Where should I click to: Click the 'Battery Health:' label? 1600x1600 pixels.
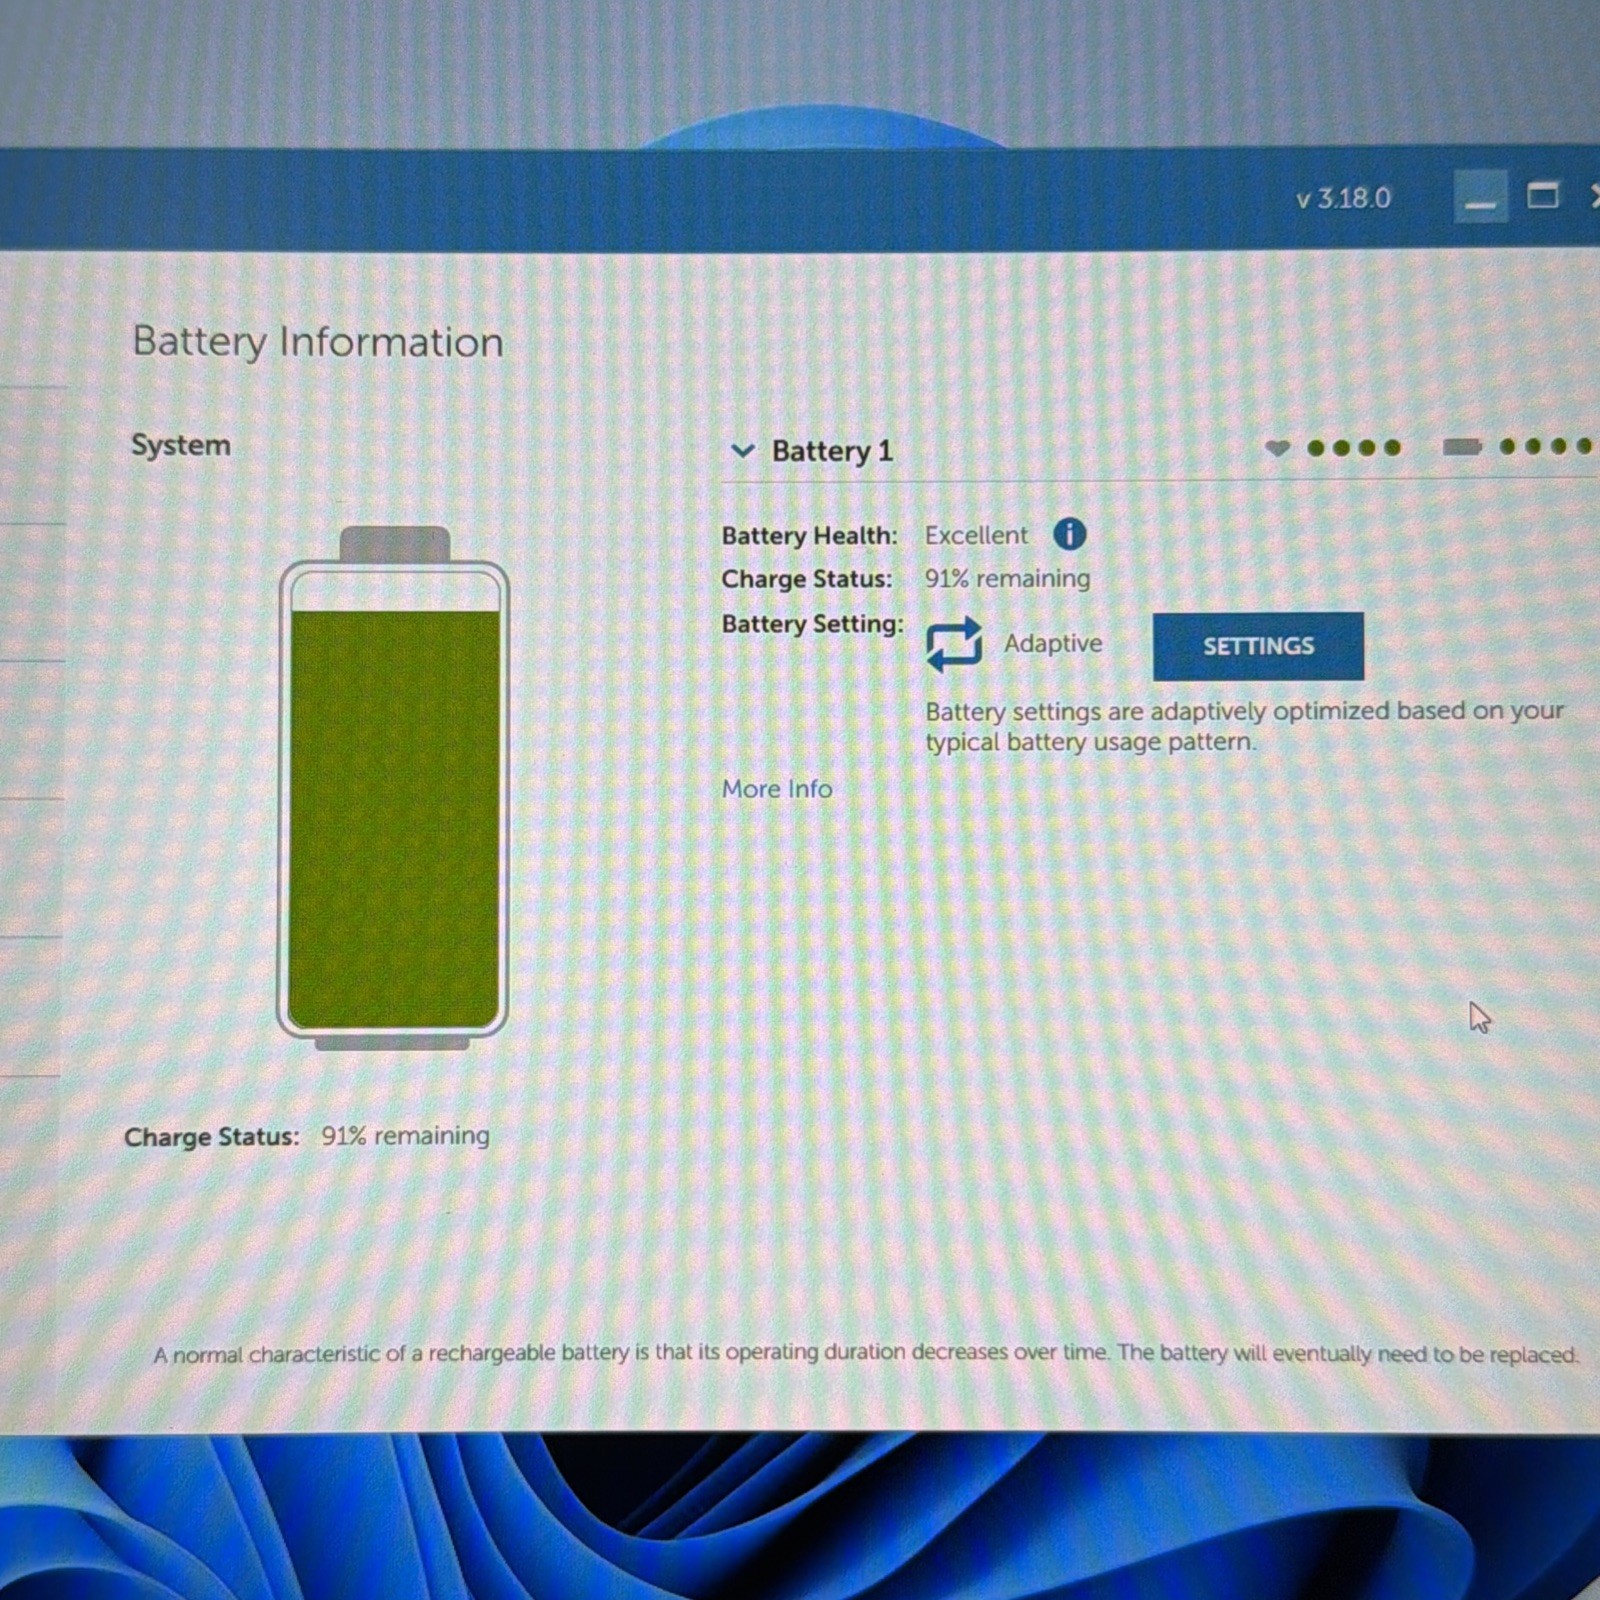[x=810, y=536]
